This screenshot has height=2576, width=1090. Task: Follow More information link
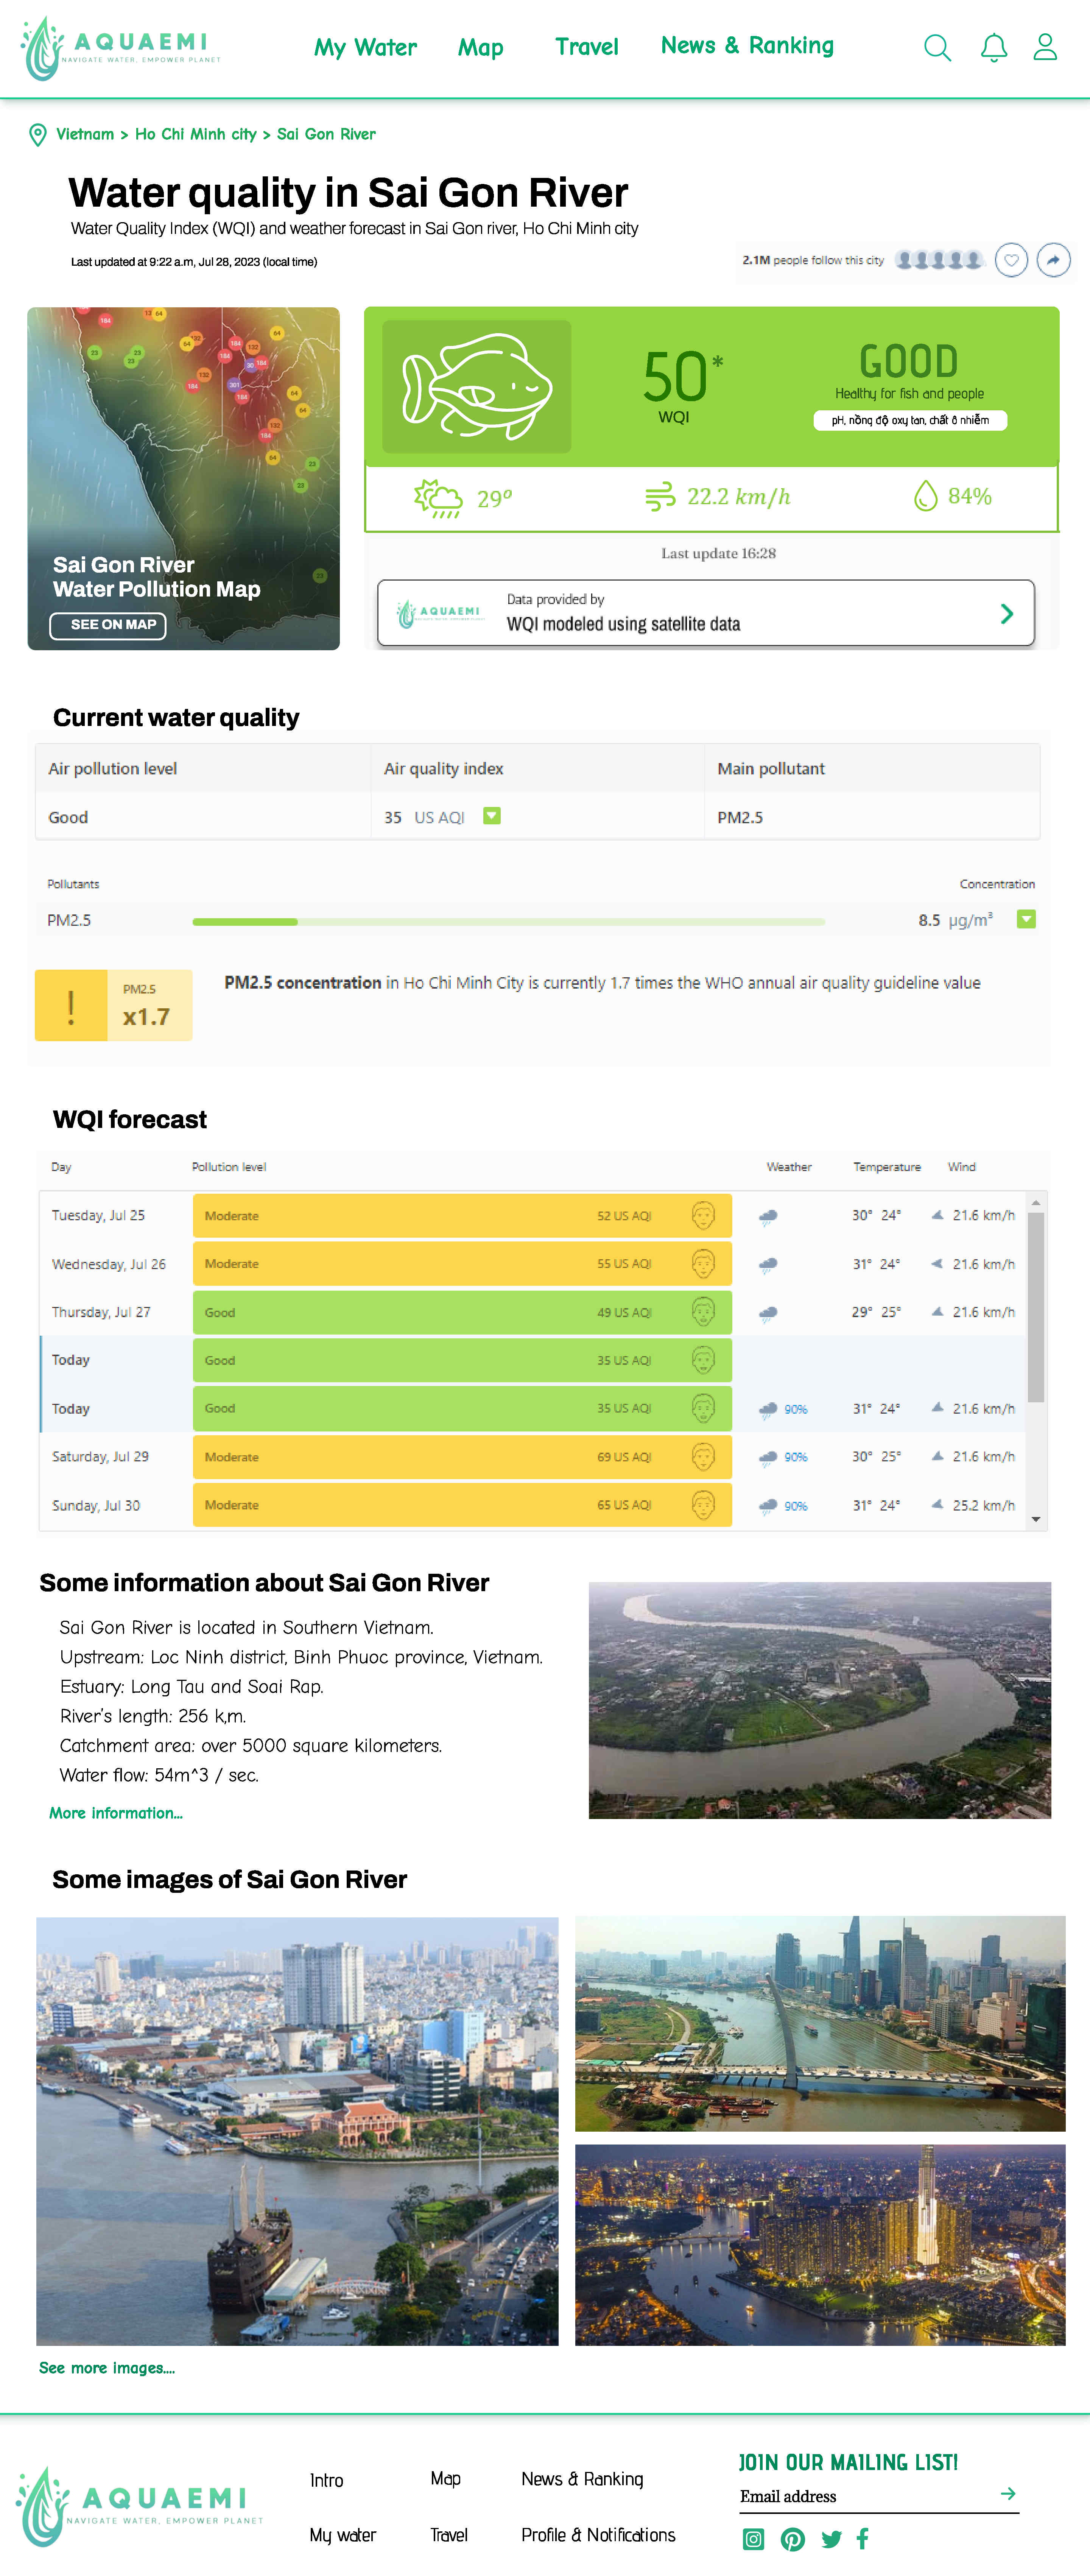pyautogui.click(x=116, y=1813)
